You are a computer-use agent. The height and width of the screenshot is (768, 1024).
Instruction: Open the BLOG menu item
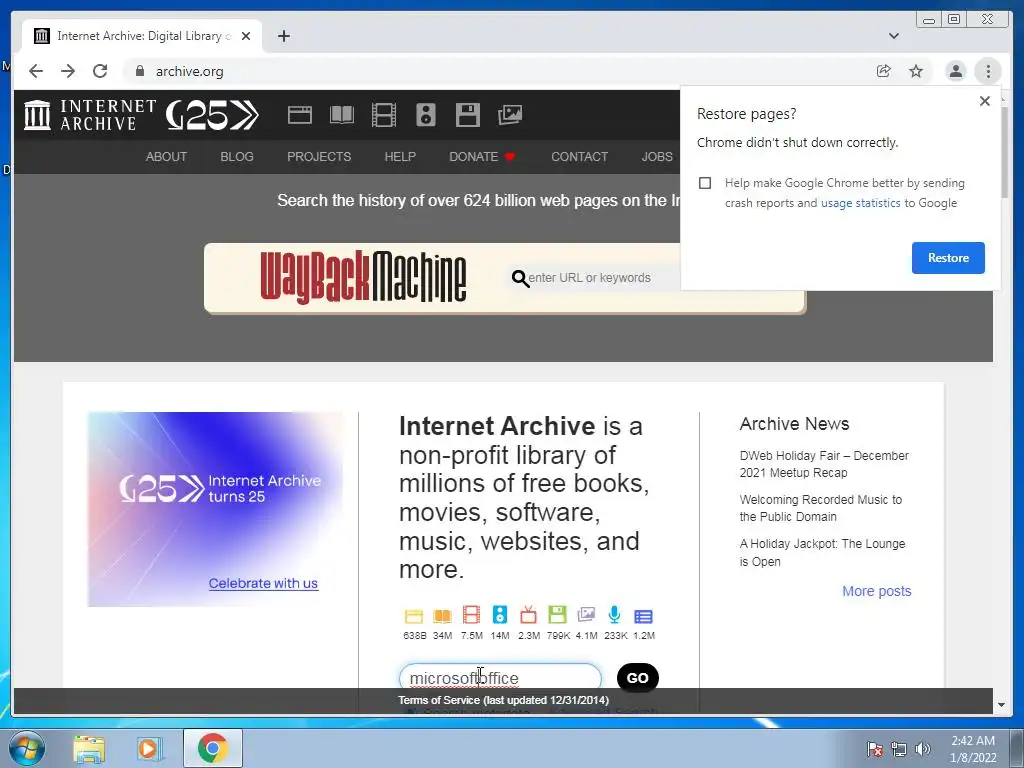coord(237,157)
